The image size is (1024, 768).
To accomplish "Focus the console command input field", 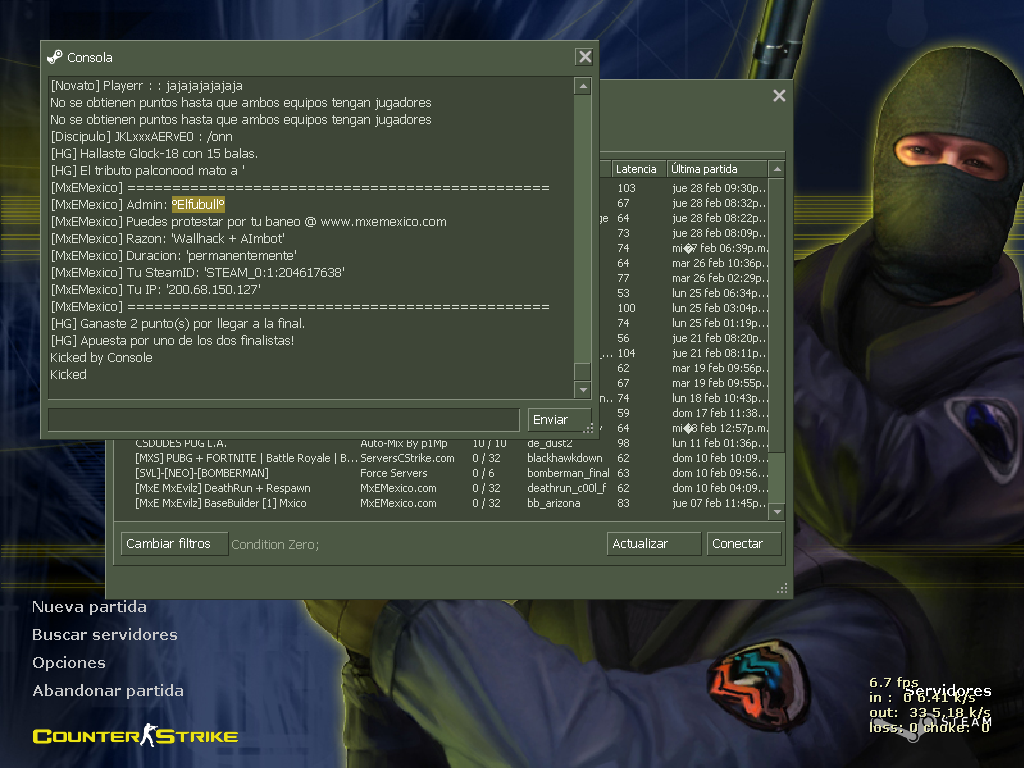I will [x=283, y=420].
